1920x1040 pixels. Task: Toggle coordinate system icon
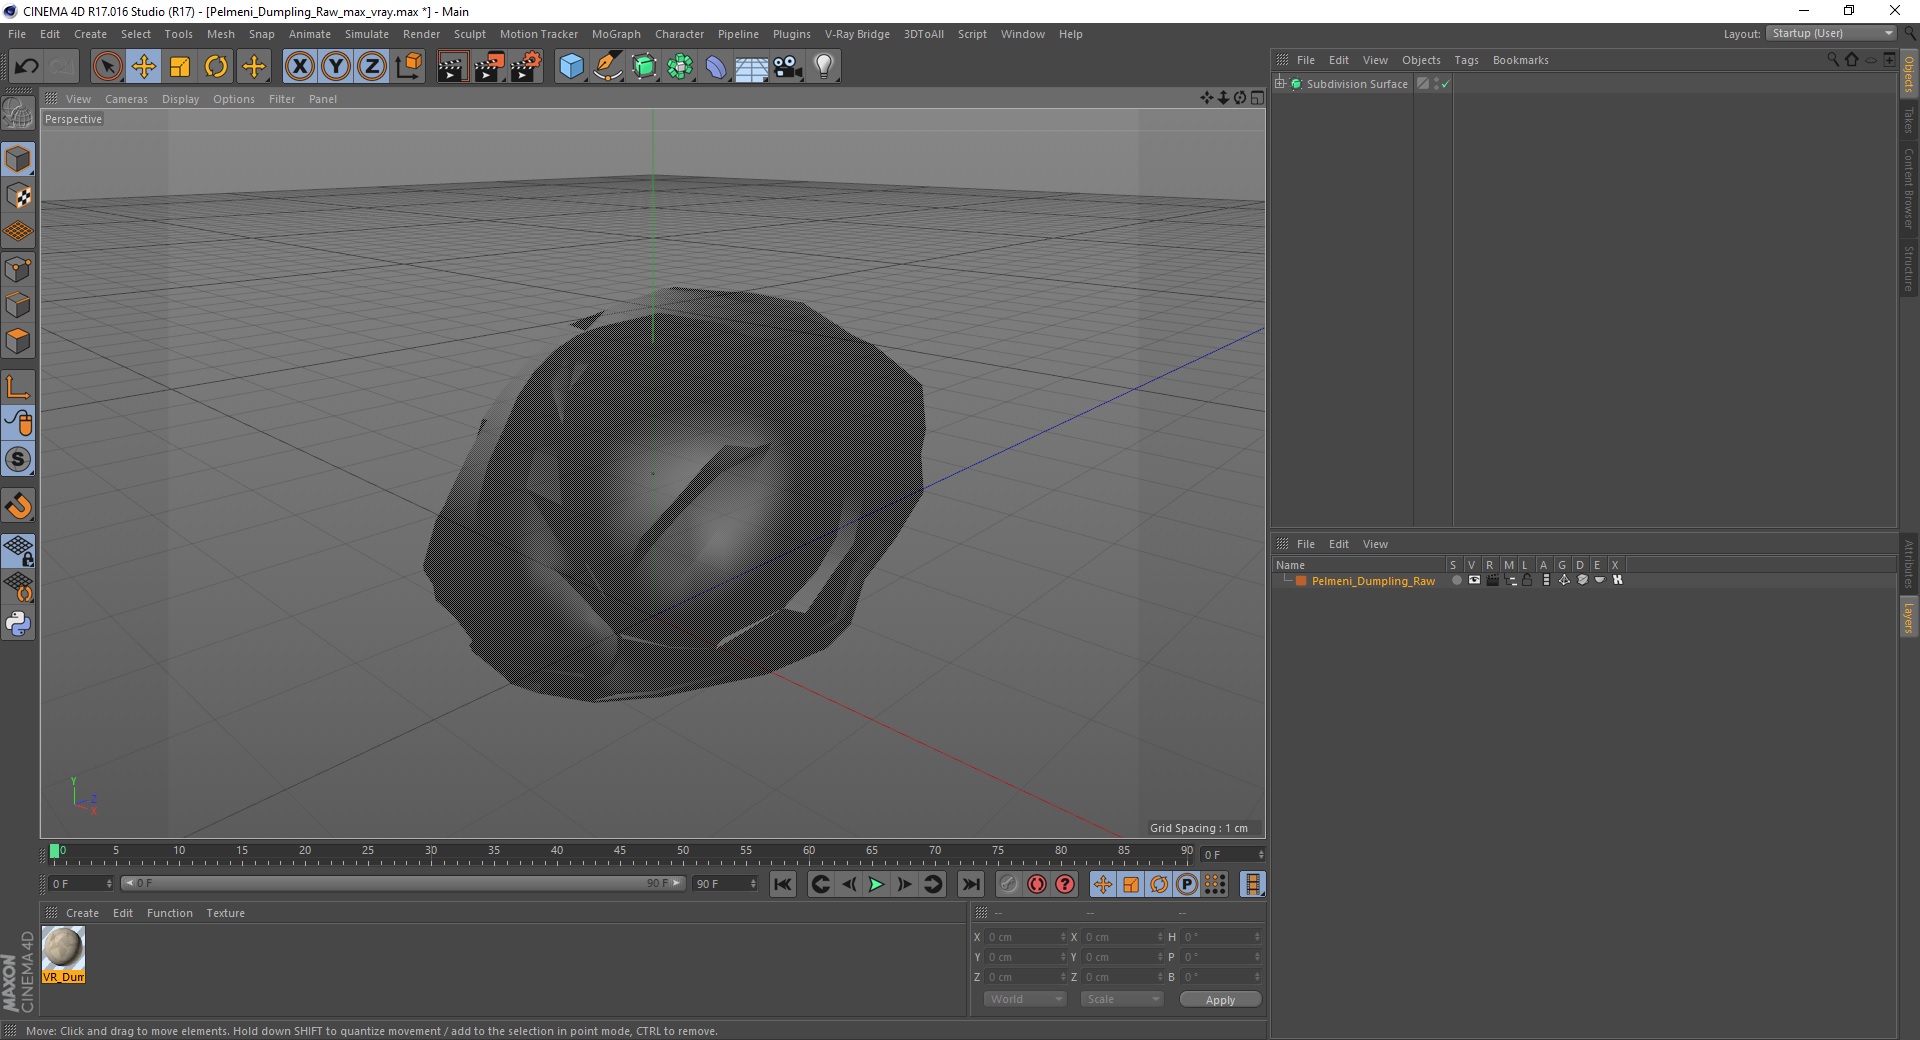408,67
